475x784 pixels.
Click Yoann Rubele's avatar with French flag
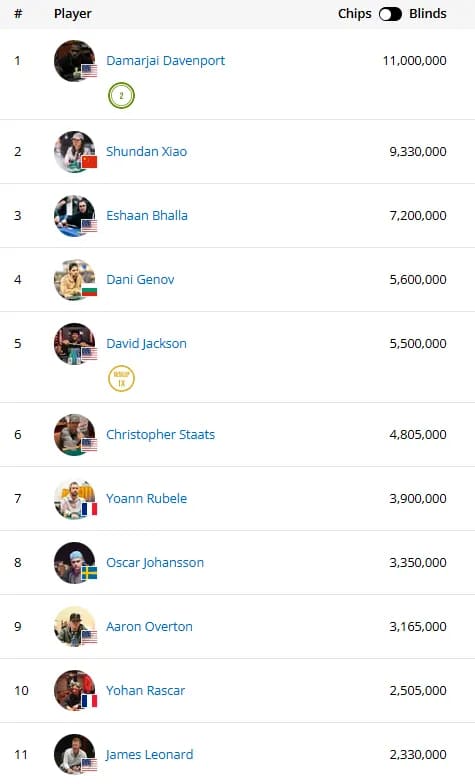coord(75,498)
